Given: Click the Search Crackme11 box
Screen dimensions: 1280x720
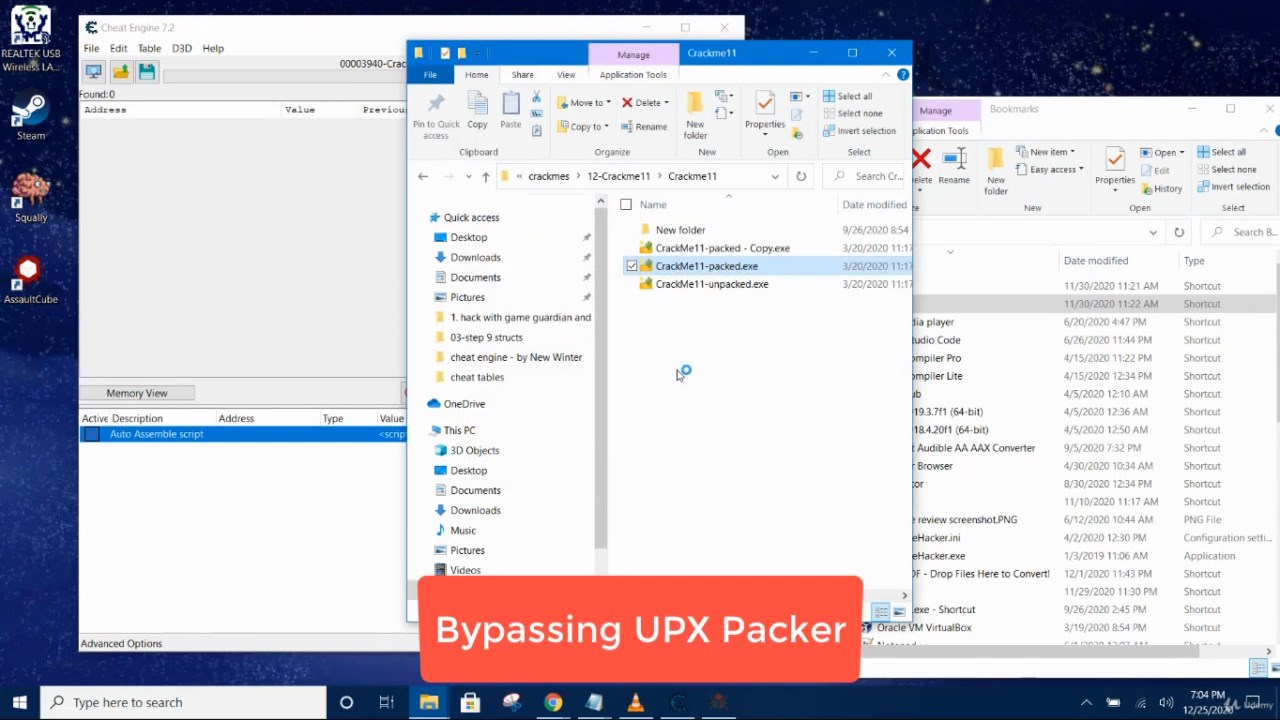Looking at the screenshot, I should pyautogui.click(x=866, y=177).
